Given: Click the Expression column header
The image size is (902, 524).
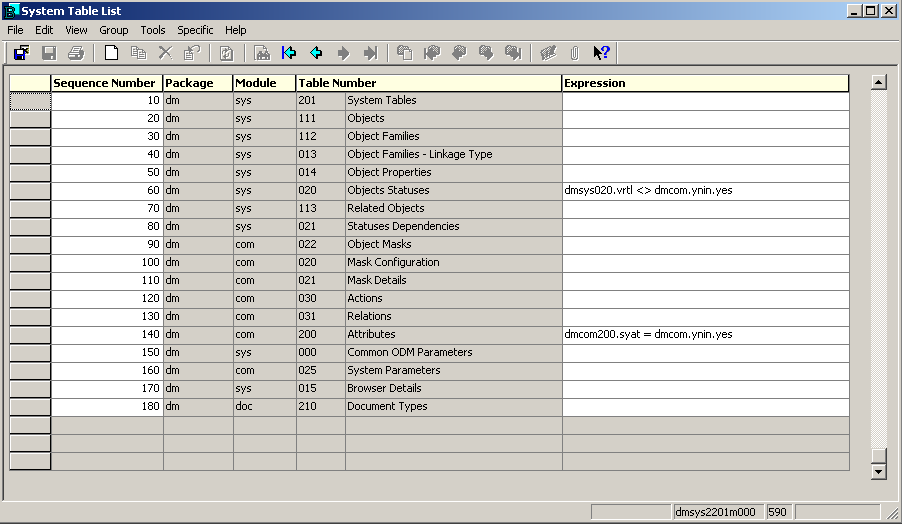Looking at the screenshot, I should [704, 83].
